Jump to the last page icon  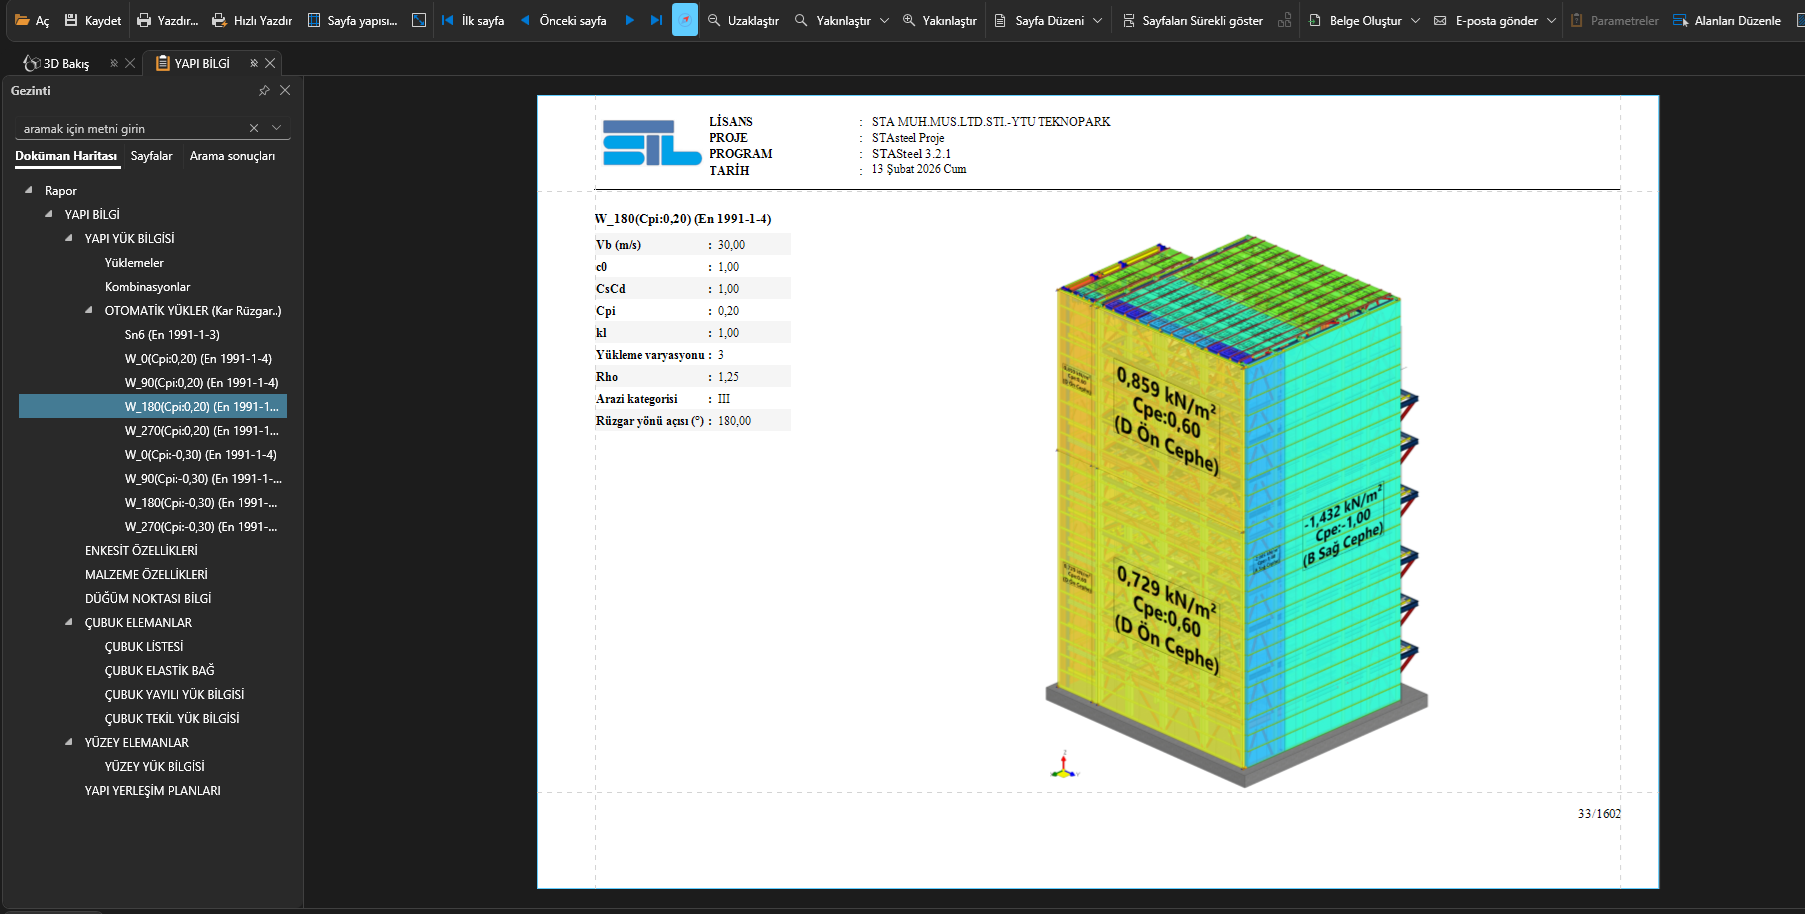(x=656, y=20)
